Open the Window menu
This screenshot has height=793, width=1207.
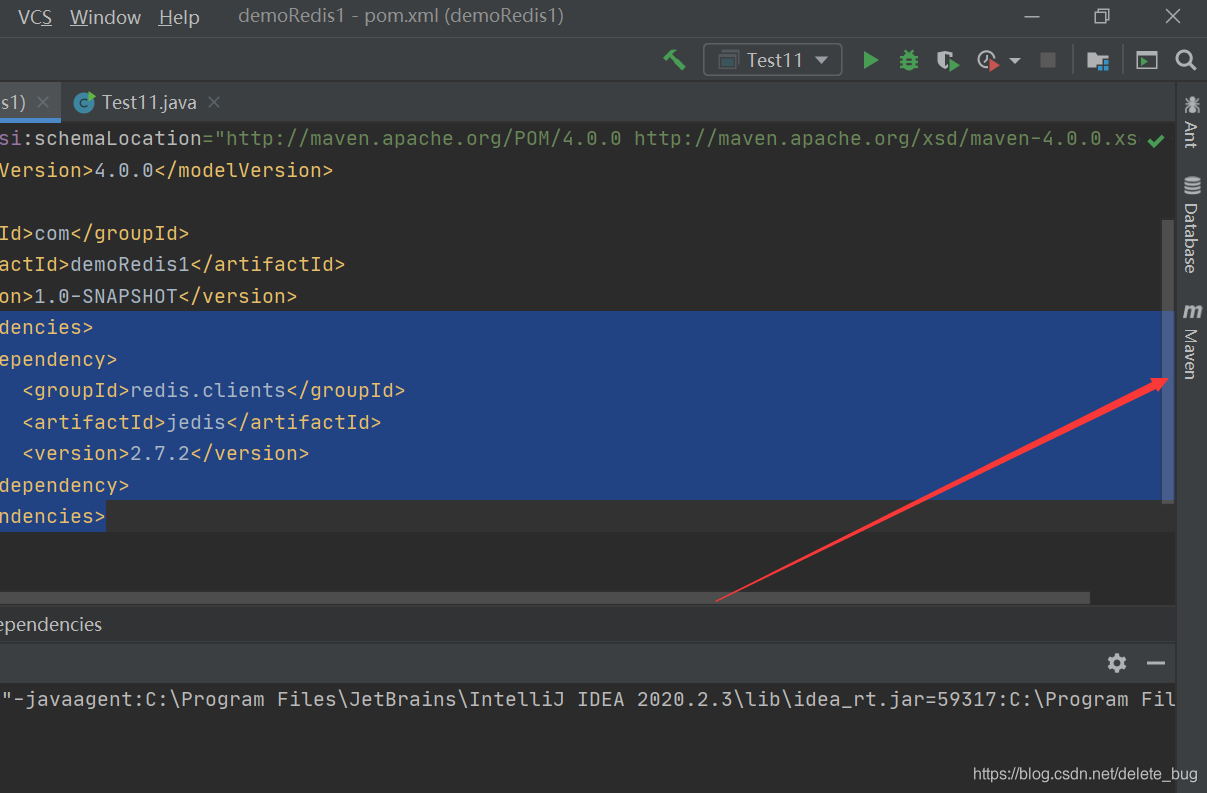click(105, 17)
